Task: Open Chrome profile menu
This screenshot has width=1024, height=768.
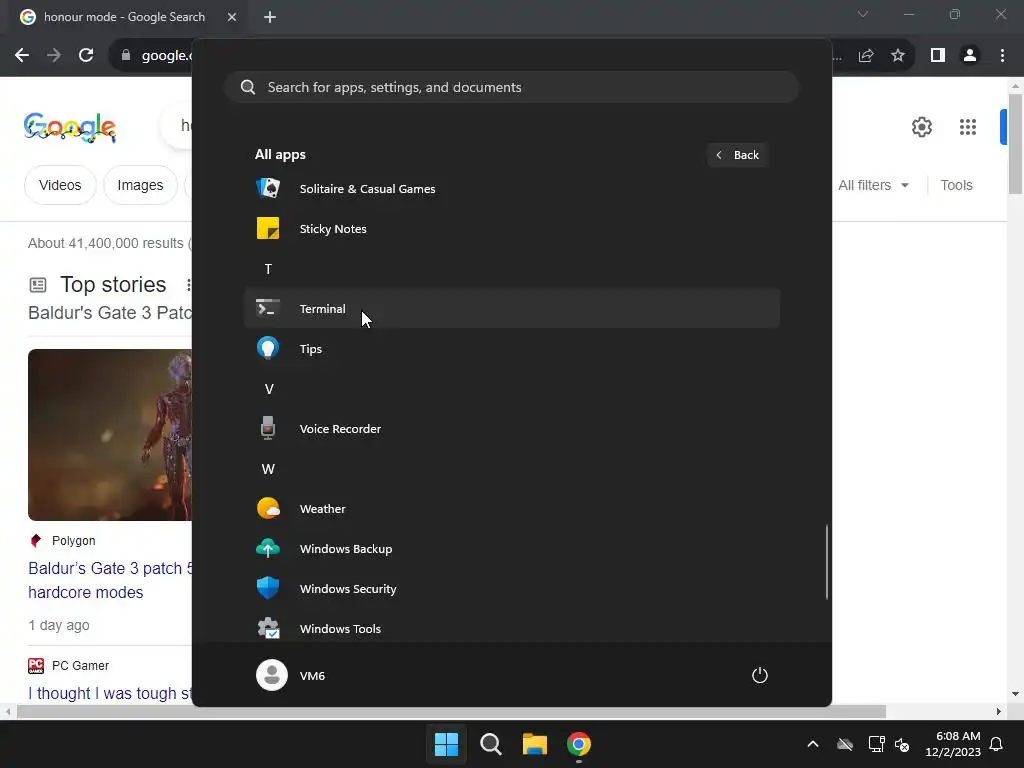Action: (970, 56)
